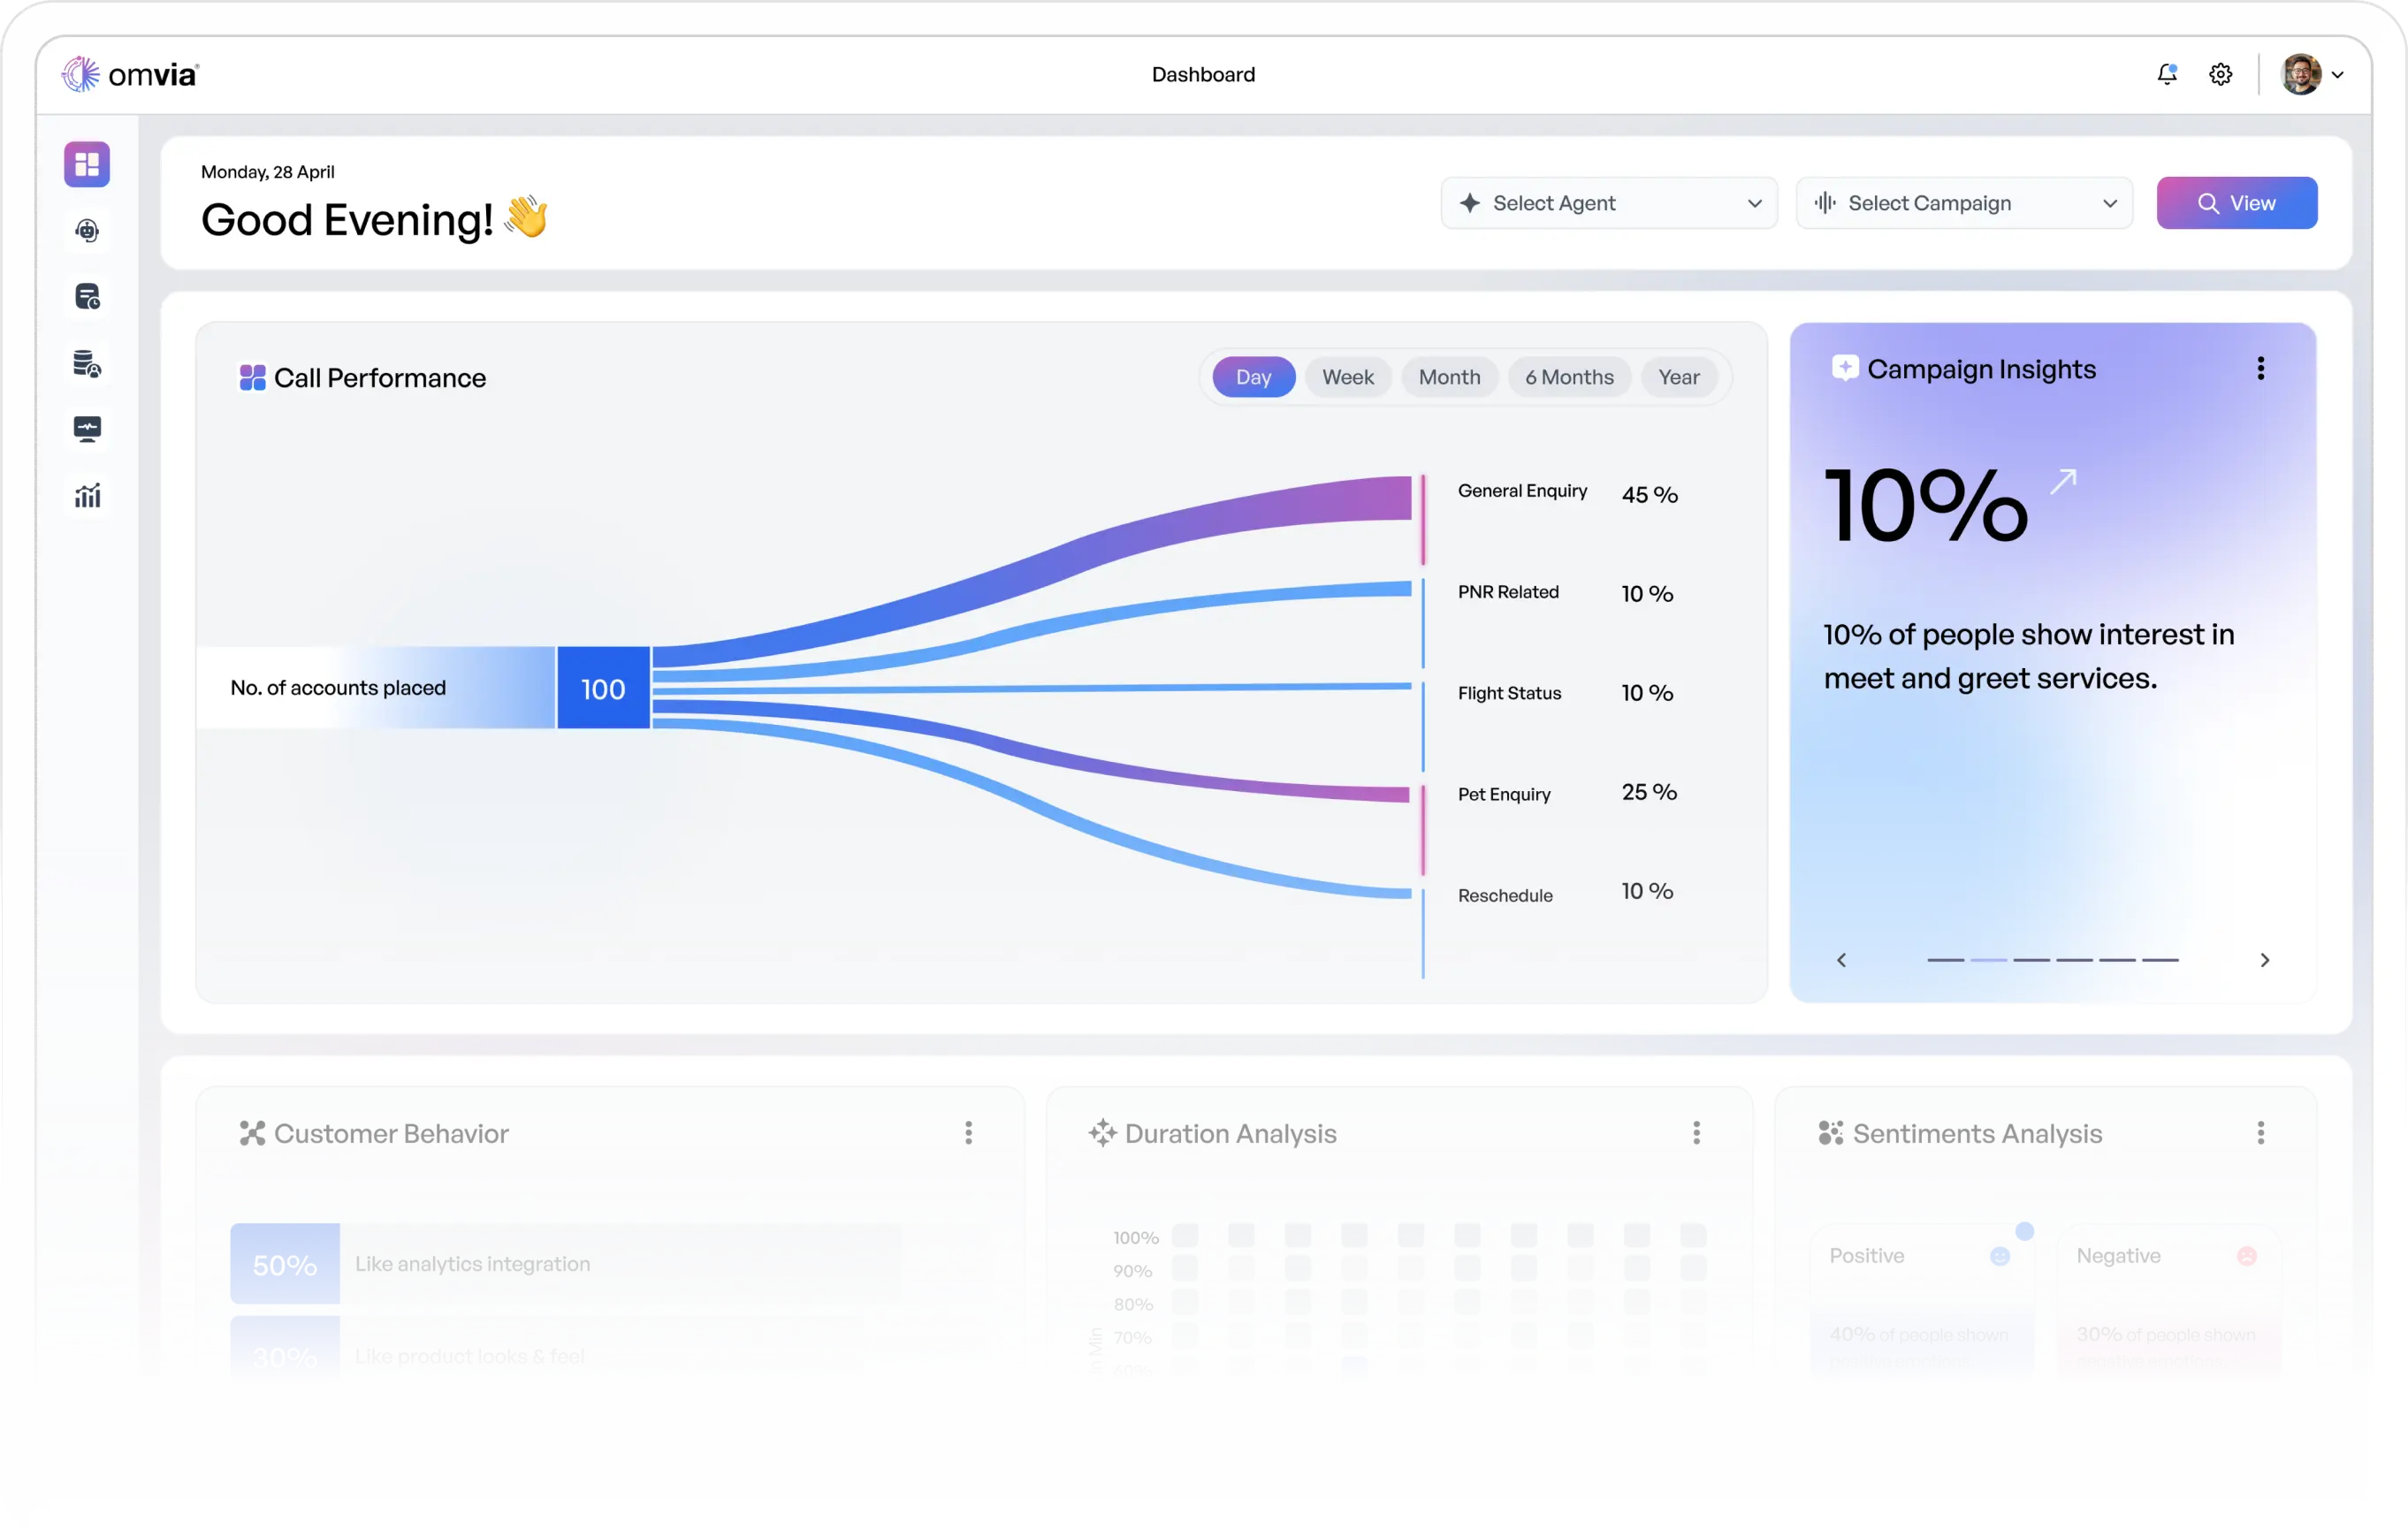Jump to last insight slide indicator

click(x=2160, y=960)
